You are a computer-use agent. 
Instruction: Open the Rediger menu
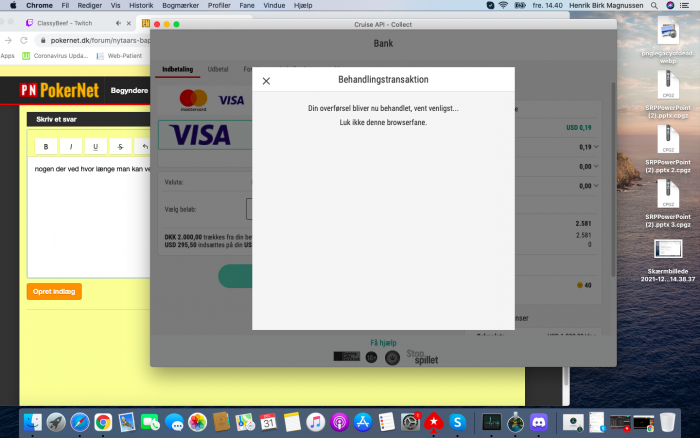tap(90, 5)
